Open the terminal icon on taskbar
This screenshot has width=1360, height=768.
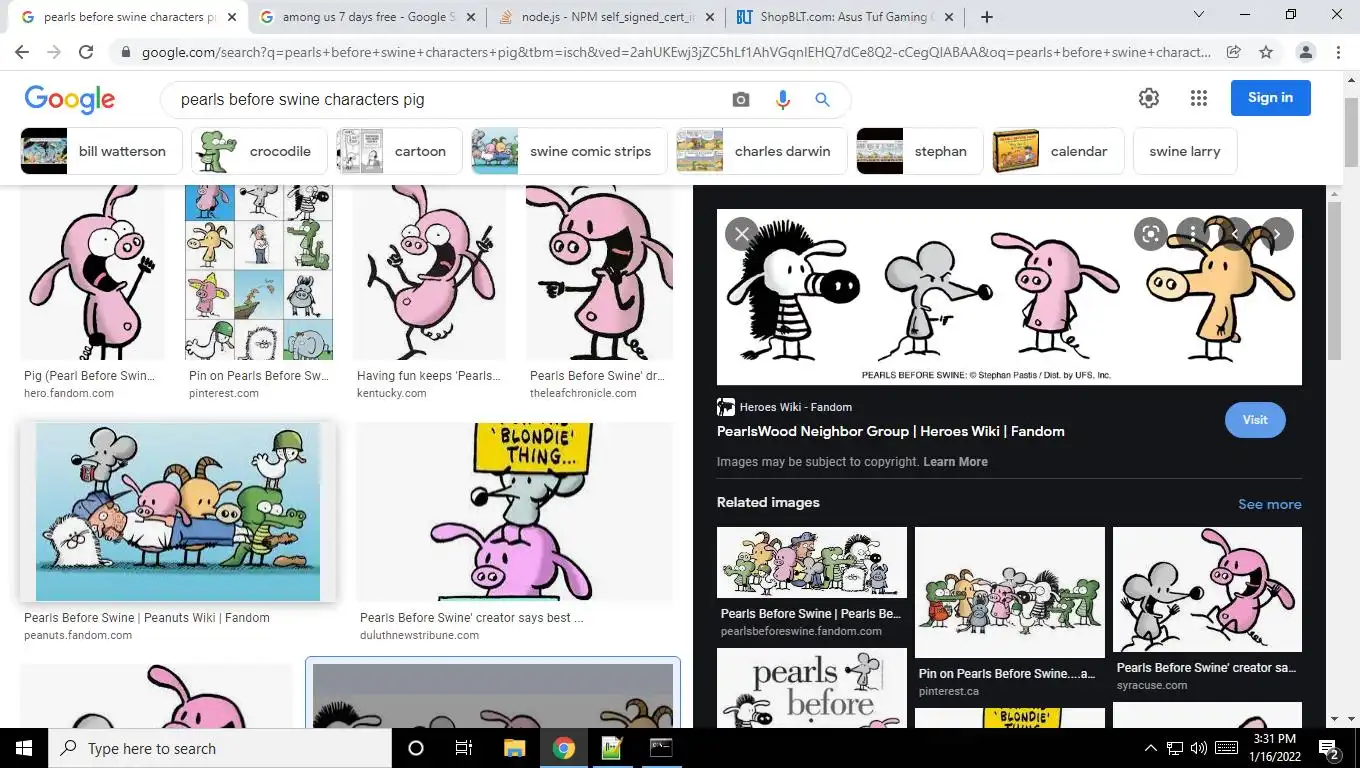661,748
